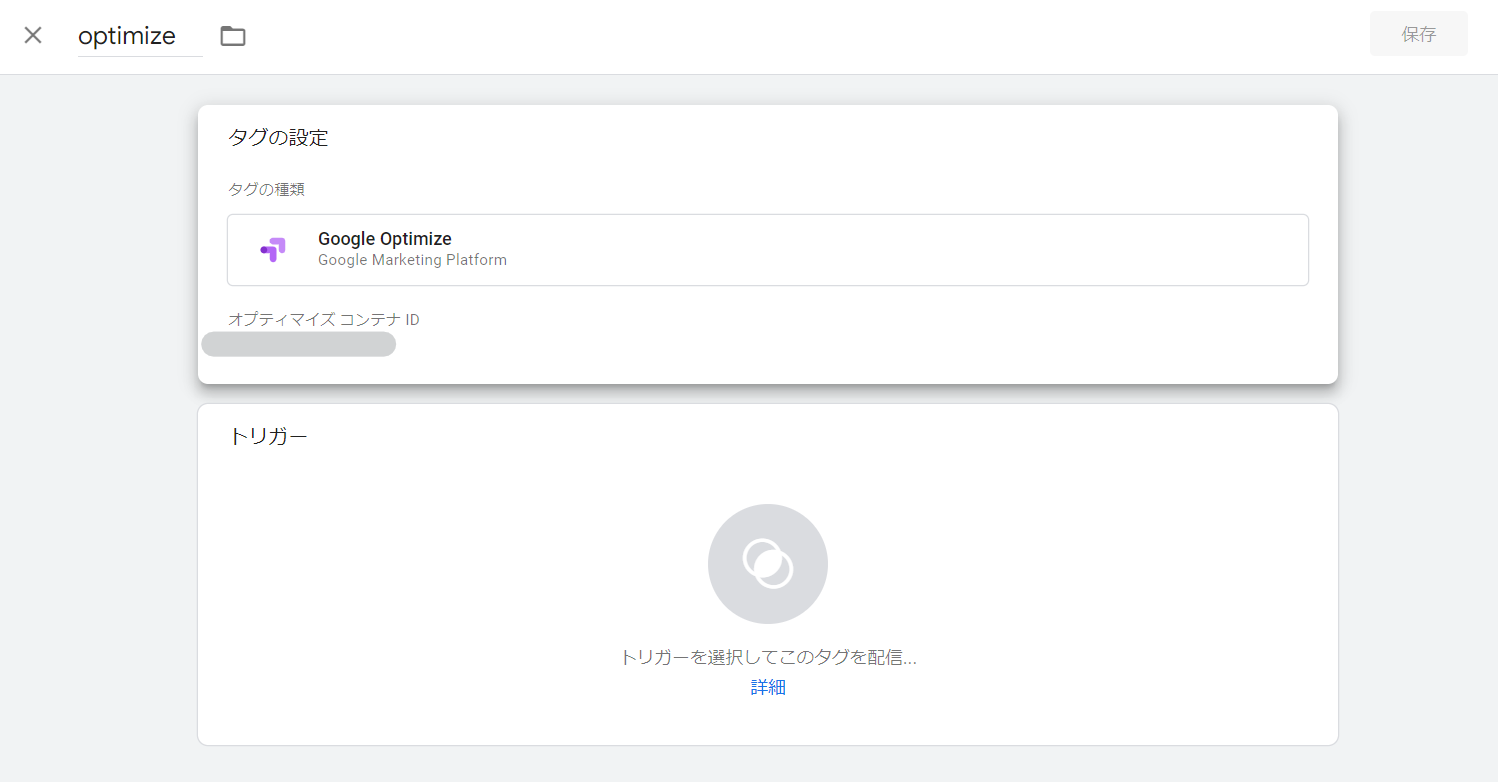Click the Google Optimize logo icon

click(272, 249)
